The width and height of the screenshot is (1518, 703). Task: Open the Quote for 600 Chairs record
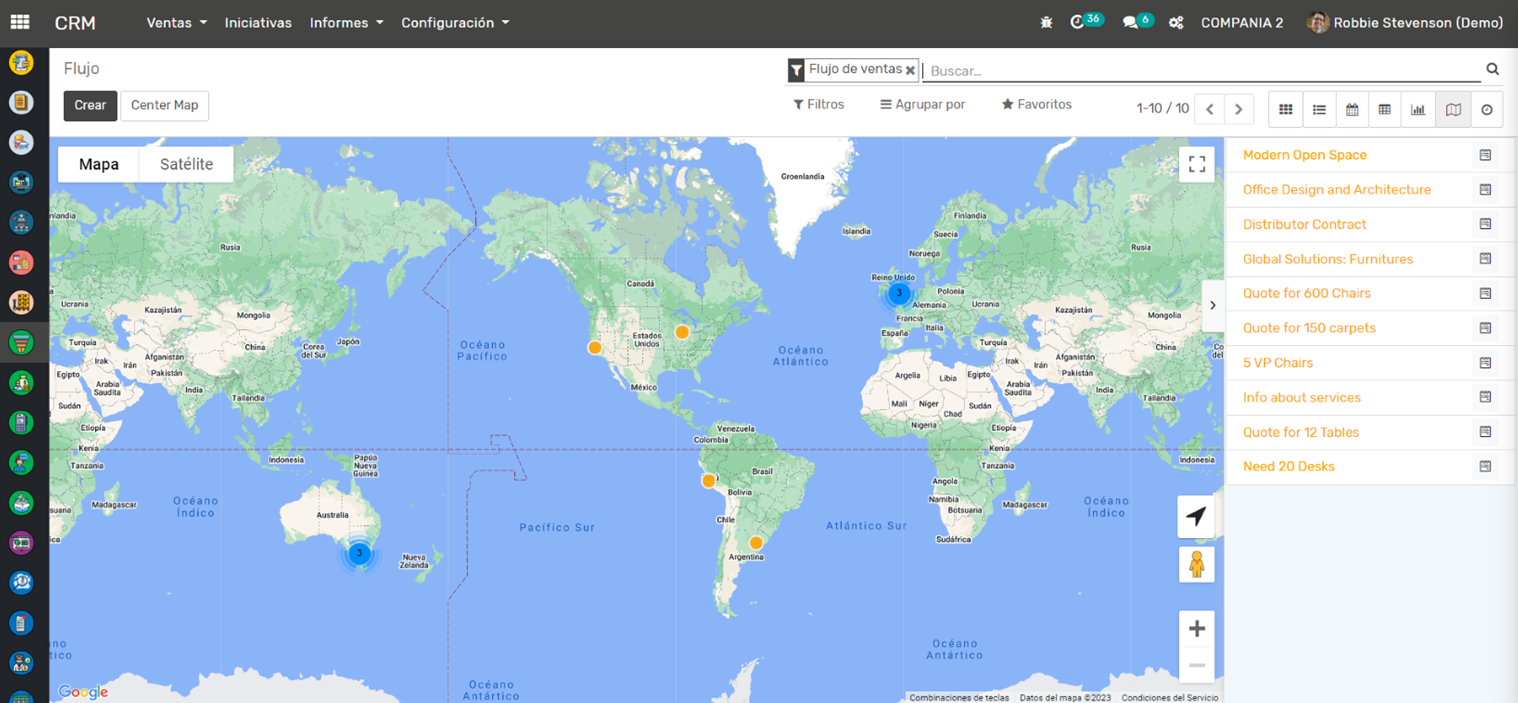1306,293
